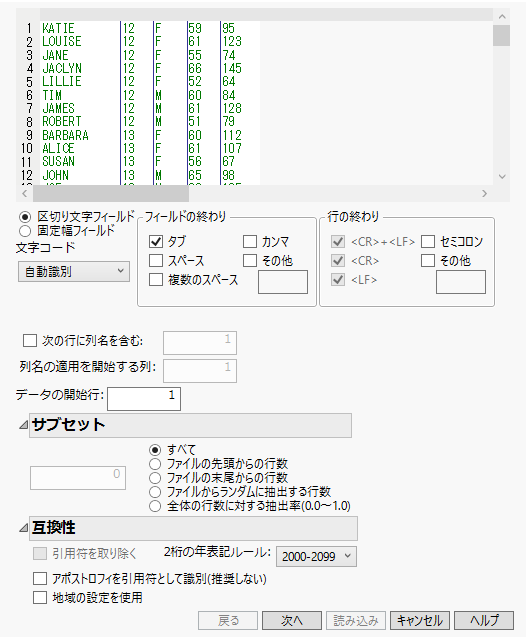526x637 pixels.
Task: Click KATIE in preview row 1
Action: (58, 28)
